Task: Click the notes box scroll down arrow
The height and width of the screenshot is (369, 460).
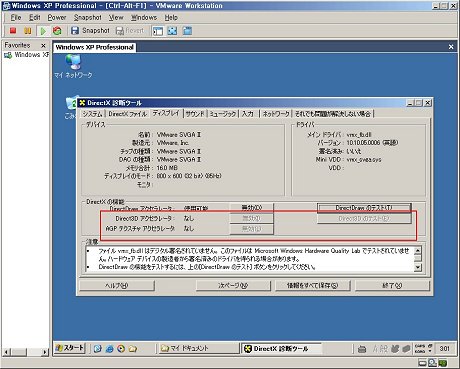Action: (x=418, y=267)
